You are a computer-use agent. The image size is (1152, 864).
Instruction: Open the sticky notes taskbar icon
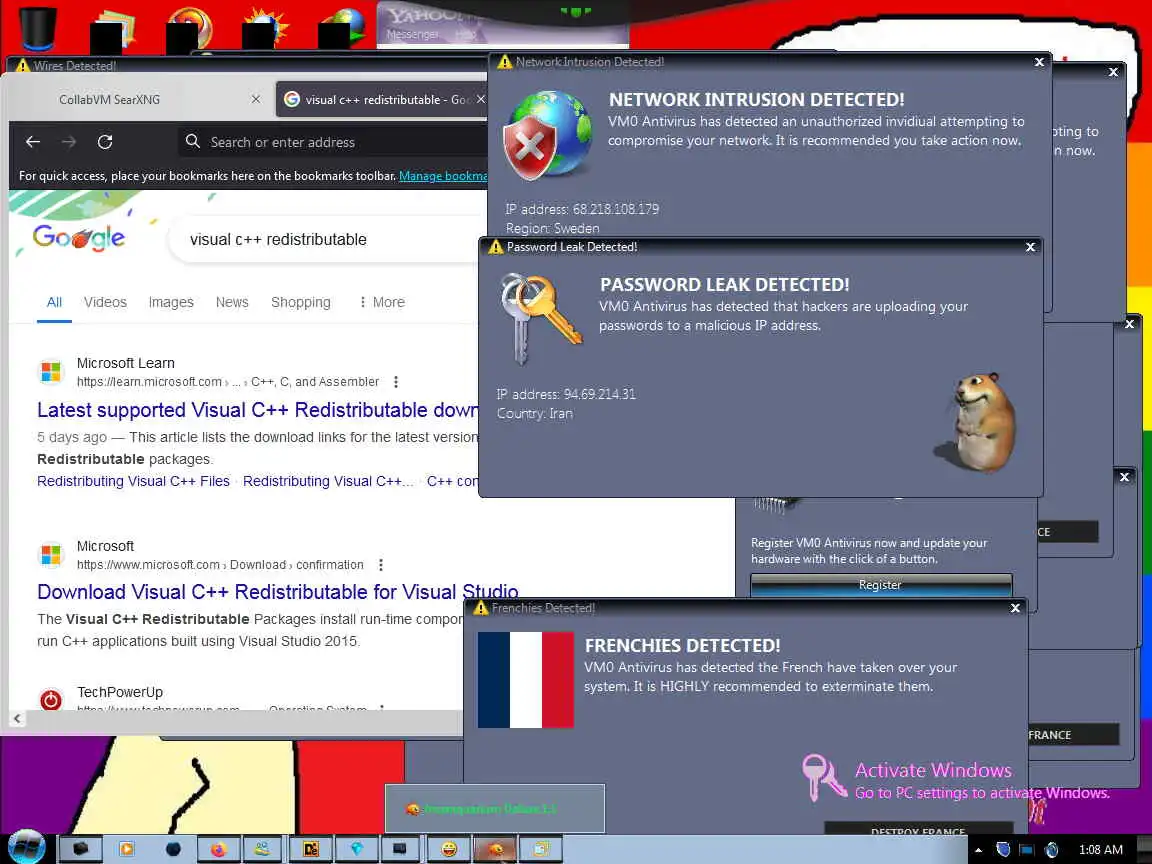pyautogui.click(x=541, y=849)
